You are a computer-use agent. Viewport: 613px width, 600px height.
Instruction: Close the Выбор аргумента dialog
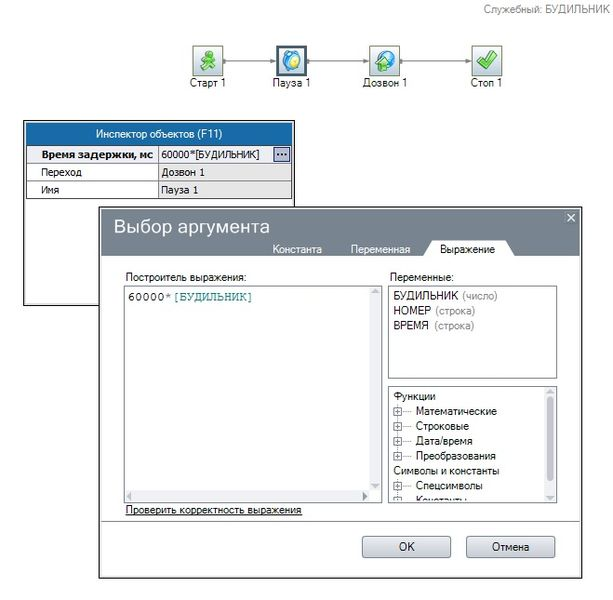point(571,217)
